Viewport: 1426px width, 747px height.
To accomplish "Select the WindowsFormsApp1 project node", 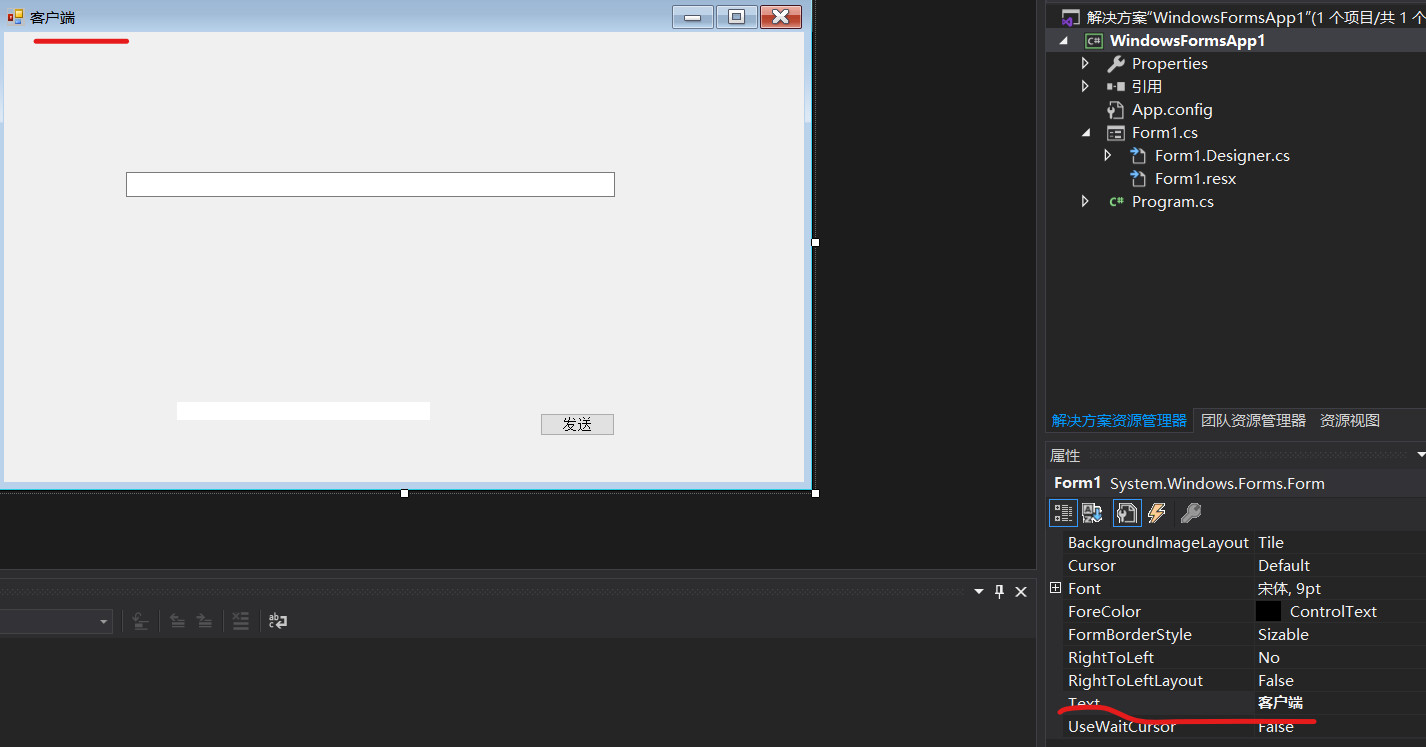I will click(1187, 40).
